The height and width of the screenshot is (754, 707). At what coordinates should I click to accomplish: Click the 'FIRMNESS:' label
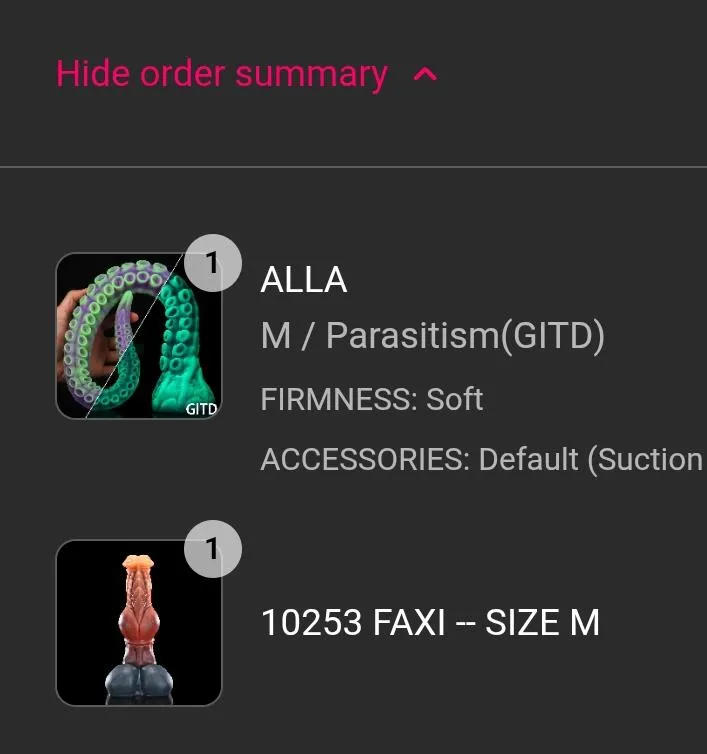338,399
